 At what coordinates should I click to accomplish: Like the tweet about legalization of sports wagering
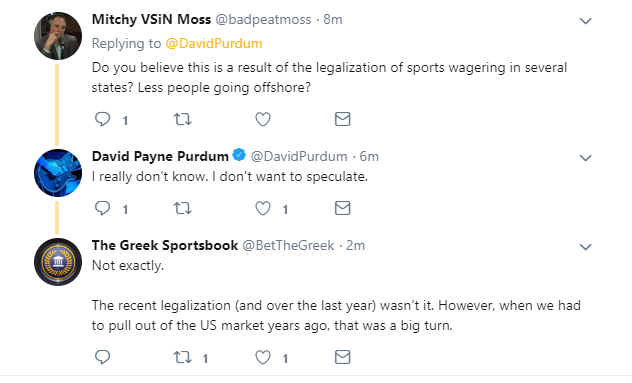click(x=263, y=119)
